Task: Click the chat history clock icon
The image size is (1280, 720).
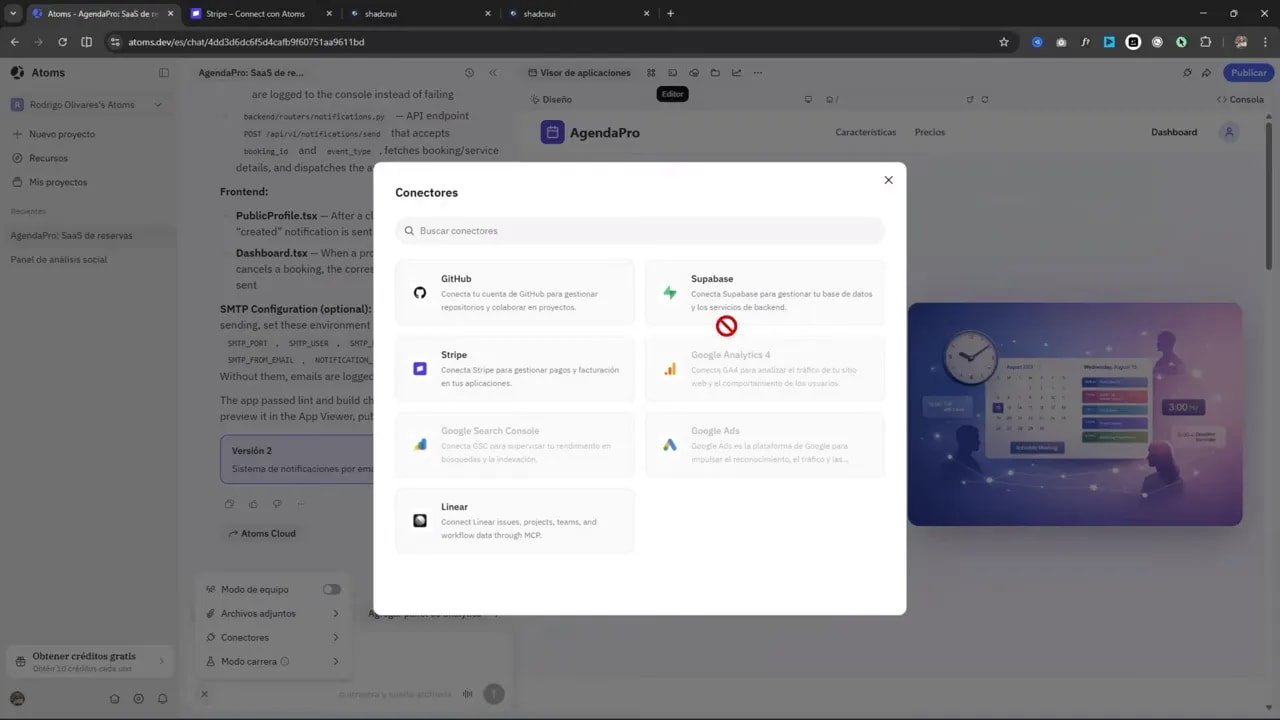Action: (x=469, y=73)
